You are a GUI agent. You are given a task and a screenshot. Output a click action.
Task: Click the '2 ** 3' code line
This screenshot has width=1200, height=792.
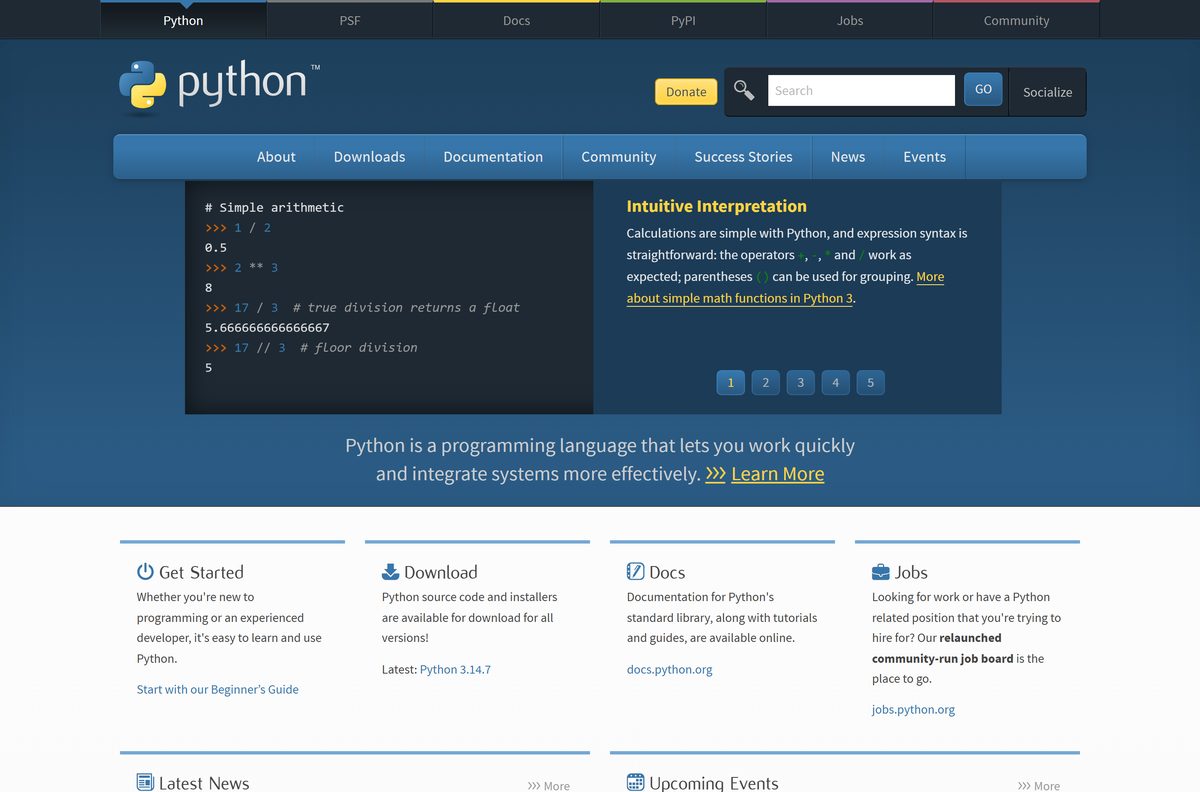[242, 267]
